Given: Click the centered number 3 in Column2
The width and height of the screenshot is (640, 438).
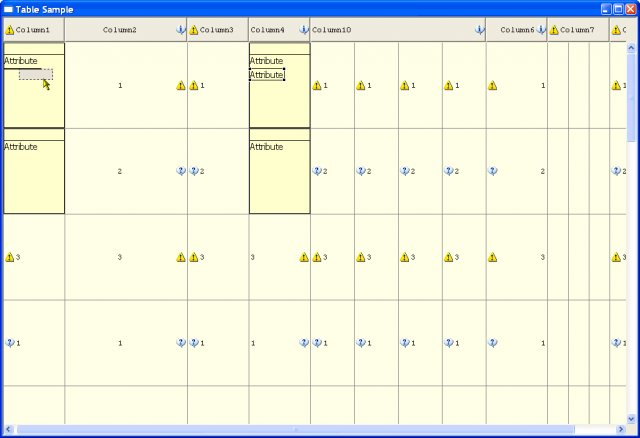Looking at the screenshot, I should (120, 257).
